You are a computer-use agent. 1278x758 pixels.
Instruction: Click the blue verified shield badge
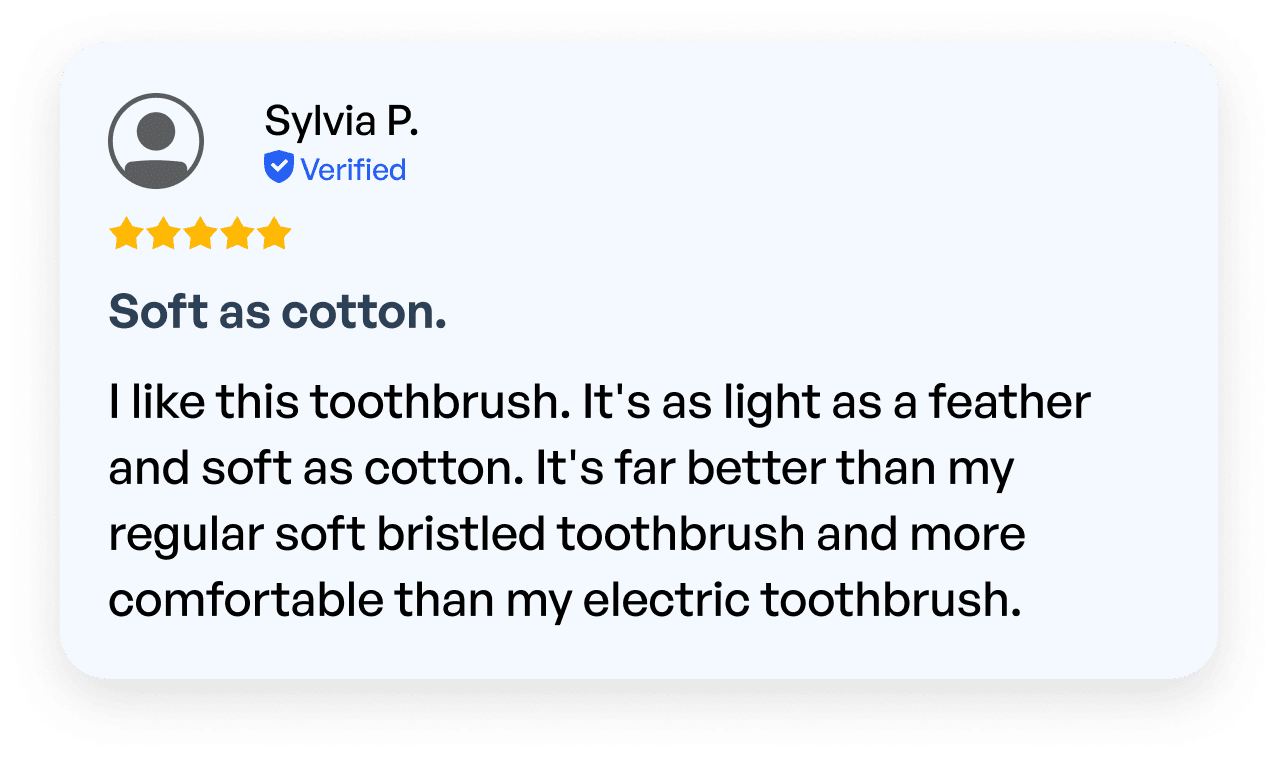click(x=278, y=168)
